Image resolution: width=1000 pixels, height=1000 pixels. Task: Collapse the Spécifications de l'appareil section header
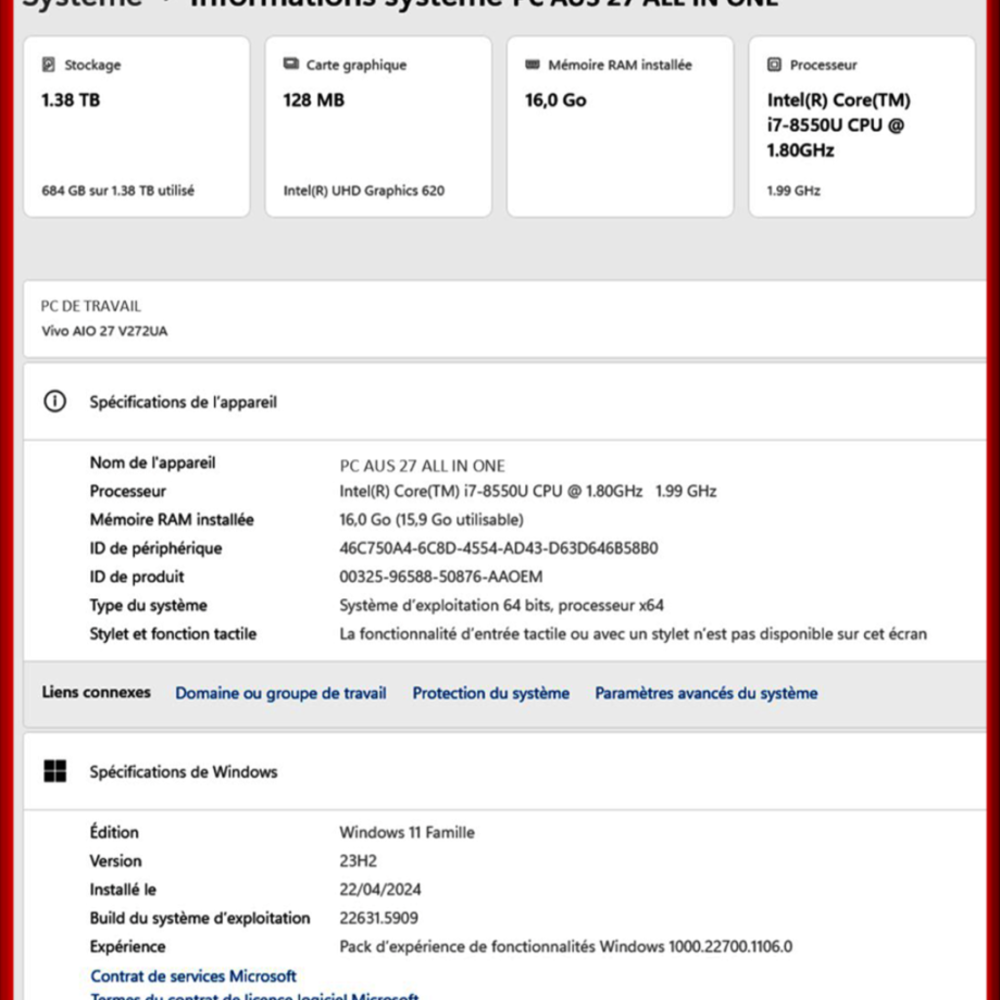point(500,402)
